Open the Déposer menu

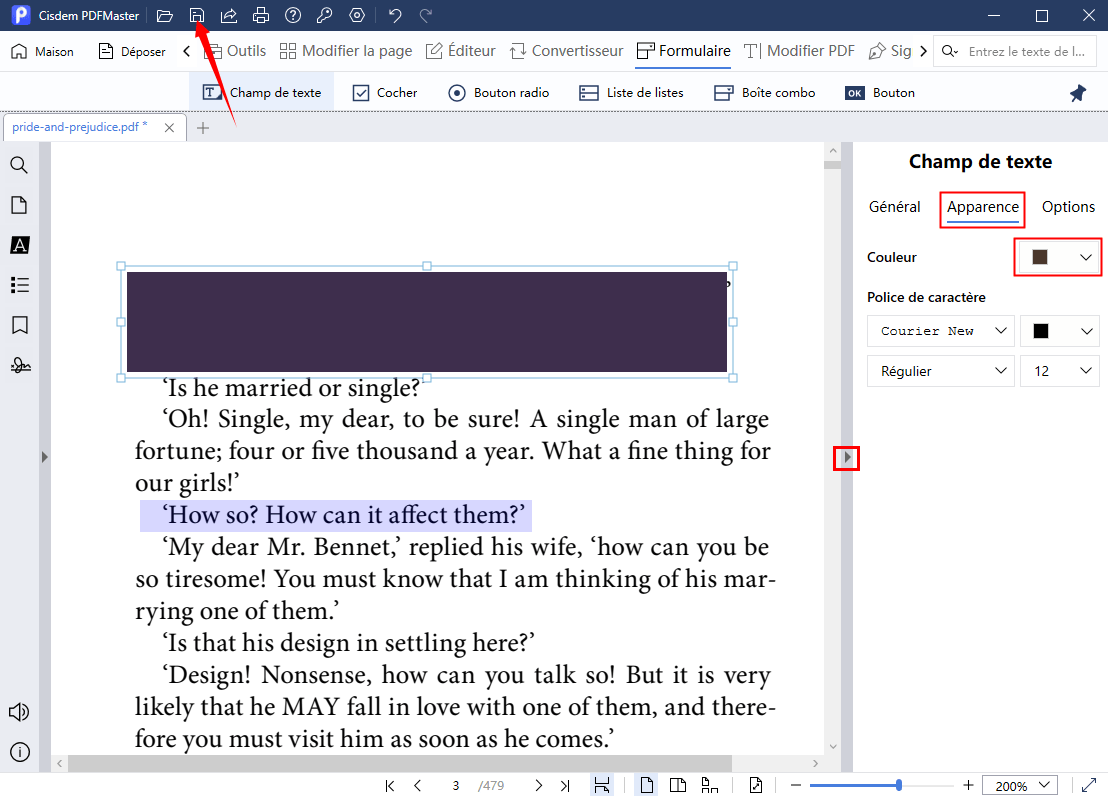[x=132, y=52]
